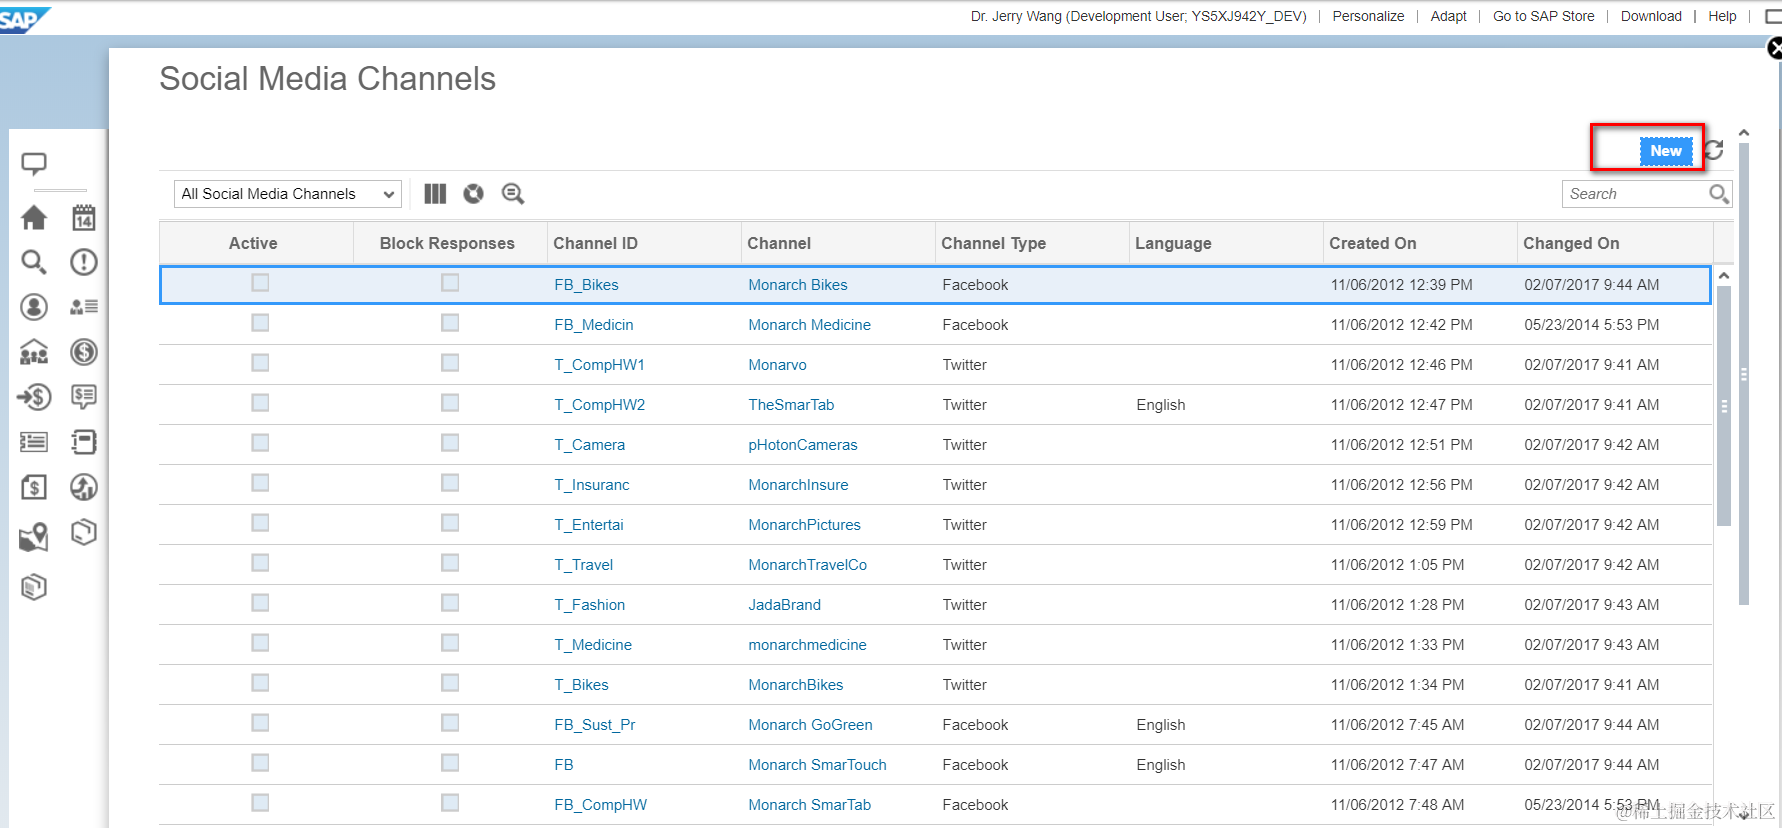
Task: Open the person-in-circle customer icon
Action: (x=34, y=307)
